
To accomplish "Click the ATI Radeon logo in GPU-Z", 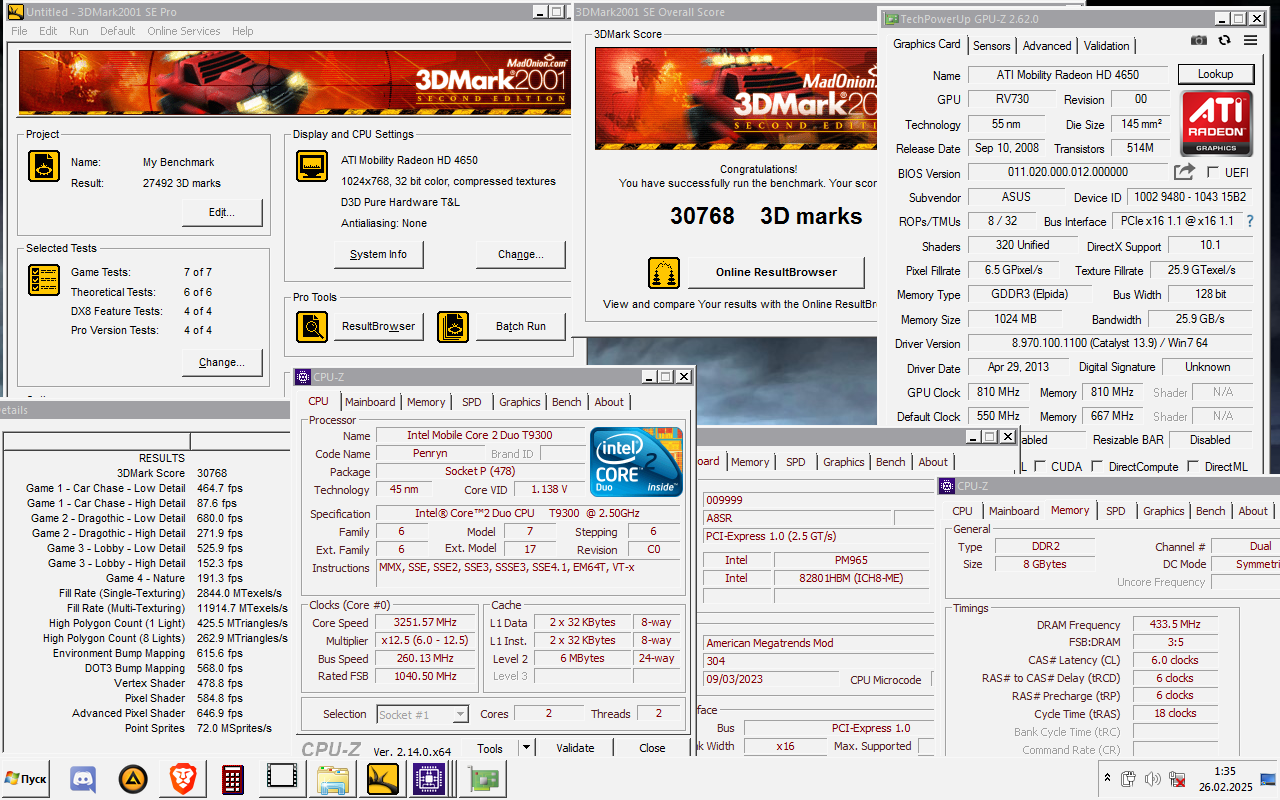I will pyautogui.click(x=1216, y=124).
